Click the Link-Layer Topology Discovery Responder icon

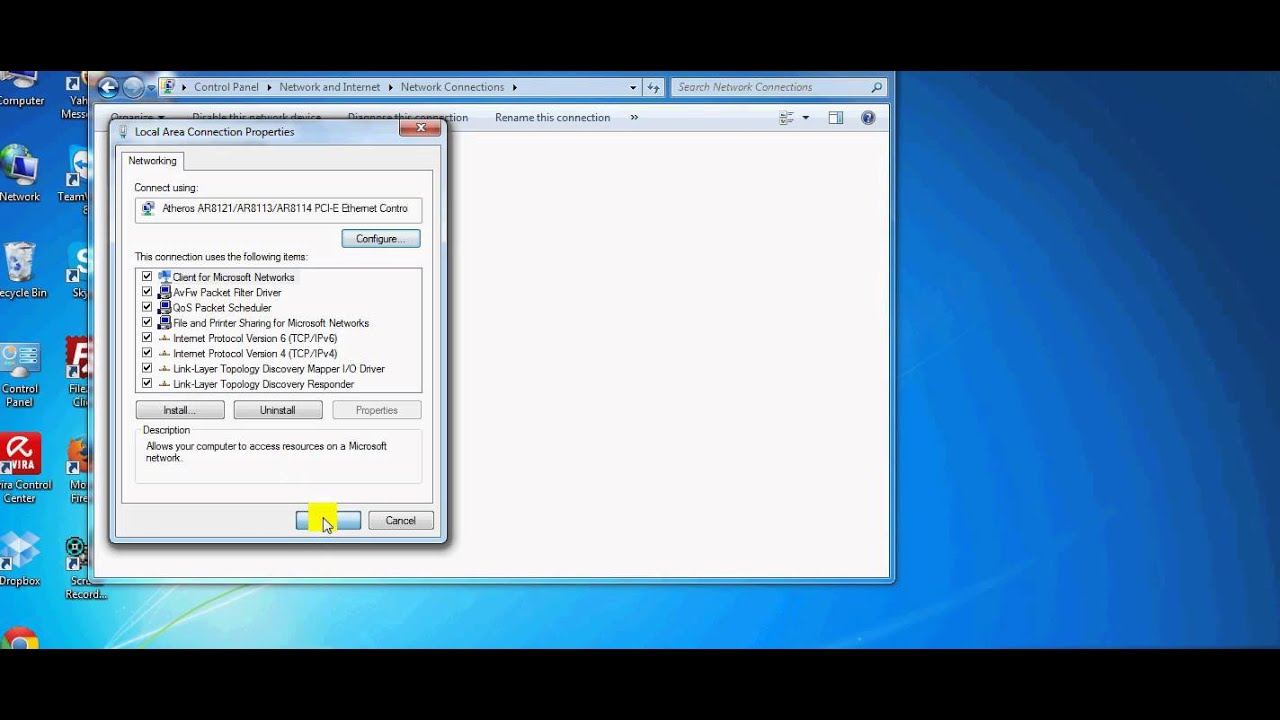[164, 384]
